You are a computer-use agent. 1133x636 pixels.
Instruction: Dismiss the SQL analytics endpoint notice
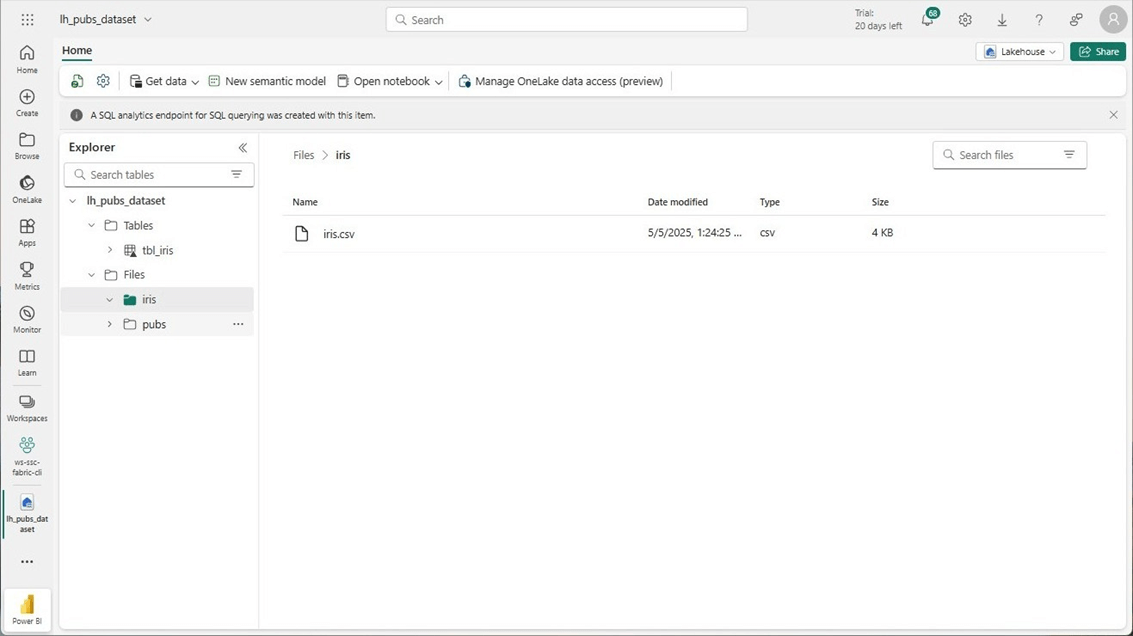[1113, 115]
